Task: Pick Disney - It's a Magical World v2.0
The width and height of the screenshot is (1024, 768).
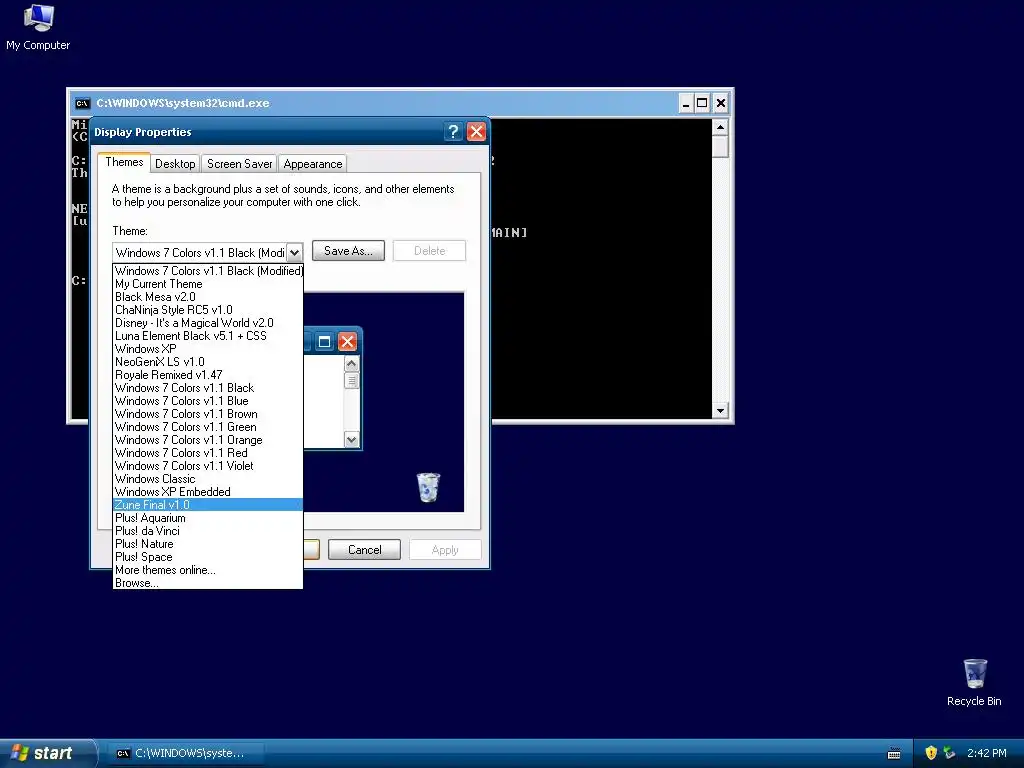Action: pyautogui.click(x=208, y=323)
